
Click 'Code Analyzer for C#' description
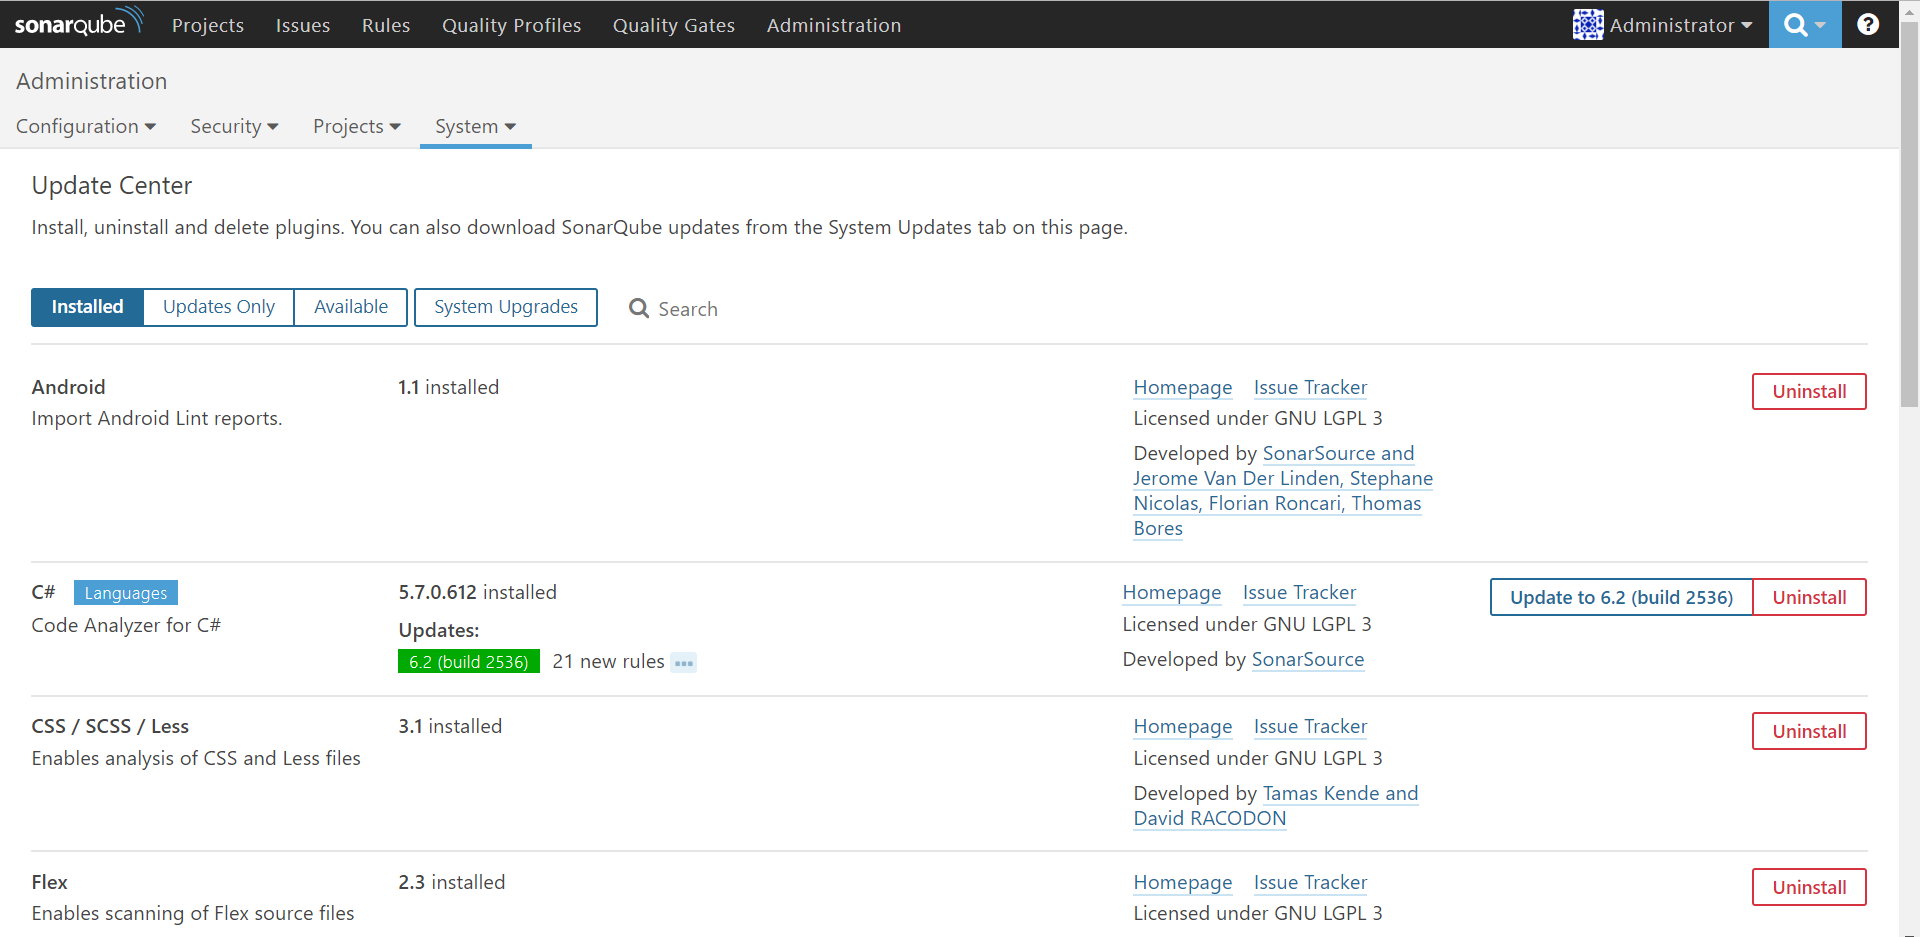(126, 625)
